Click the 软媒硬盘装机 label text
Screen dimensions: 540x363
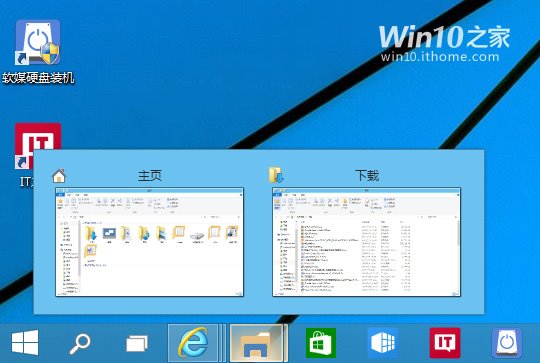(38, 78)
